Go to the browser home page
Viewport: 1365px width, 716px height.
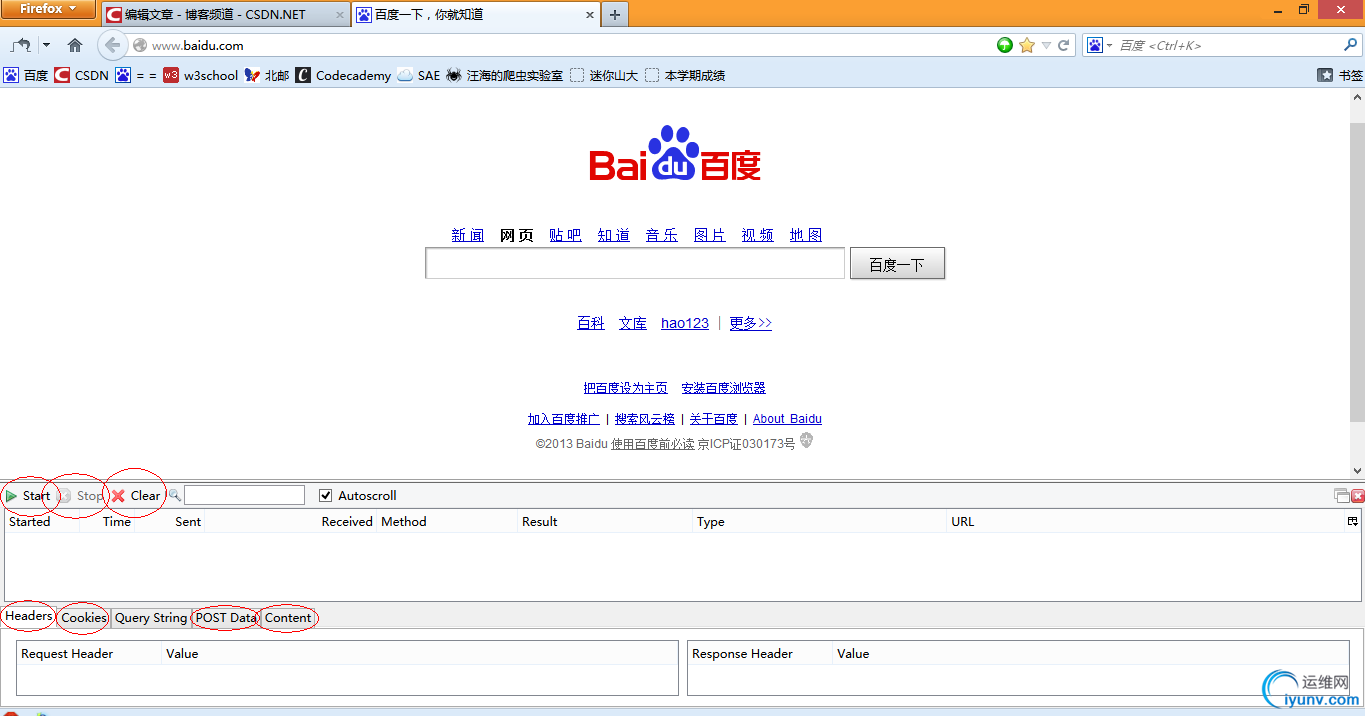point(75,45)
